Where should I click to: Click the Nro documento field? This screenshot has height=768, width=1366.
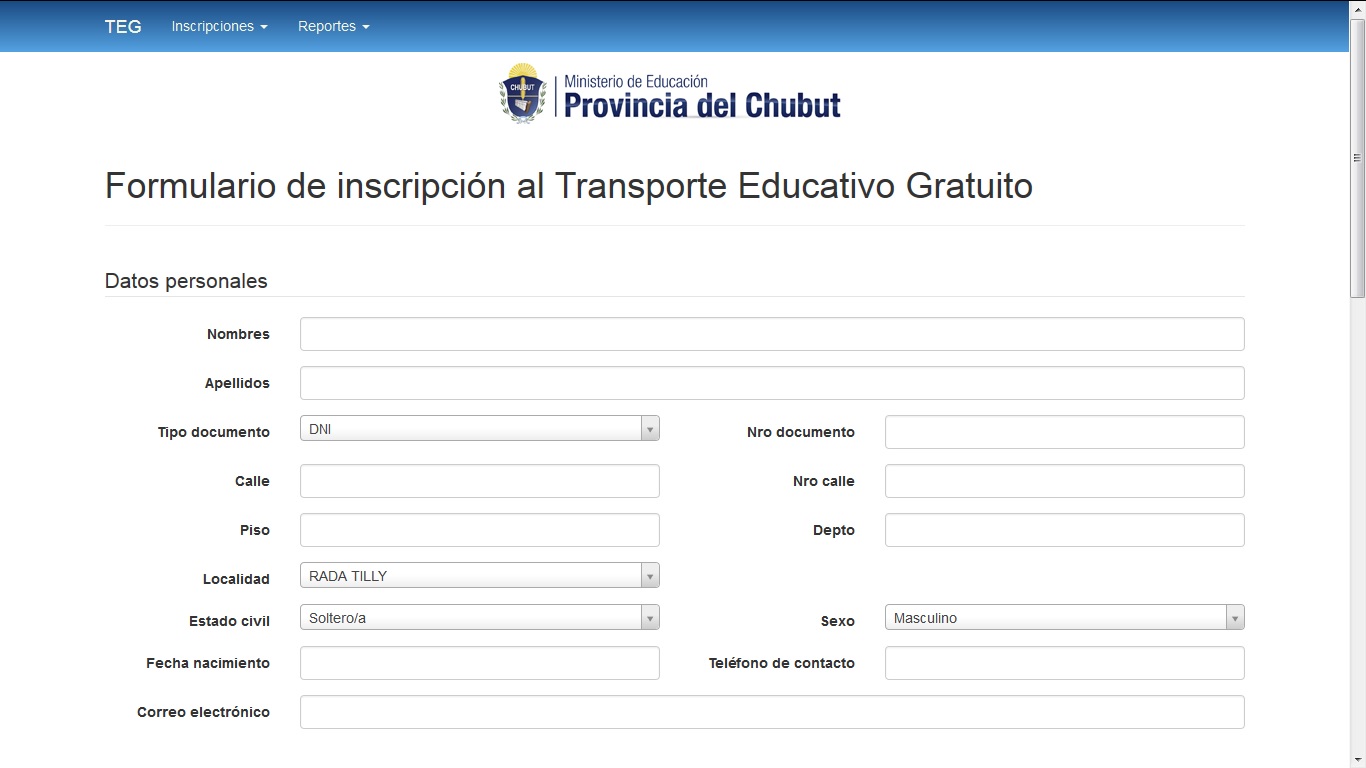coord(1064,432)
